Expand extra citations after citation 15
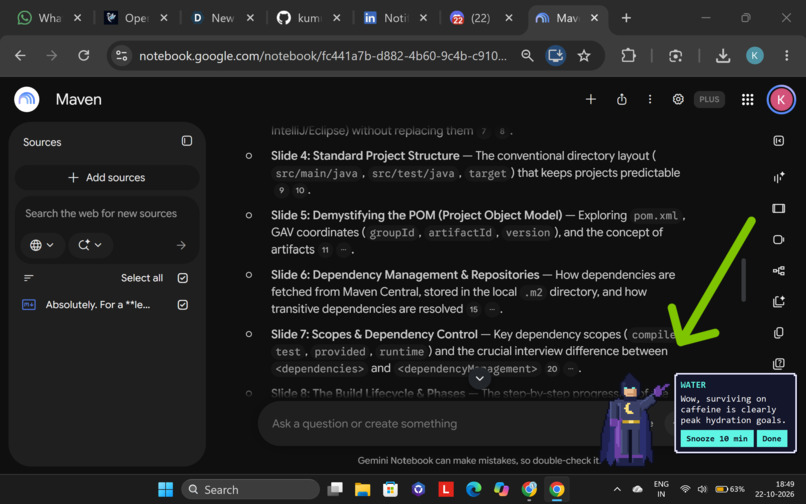The width and height of the screenshot is (806, 504). [492, 310]
